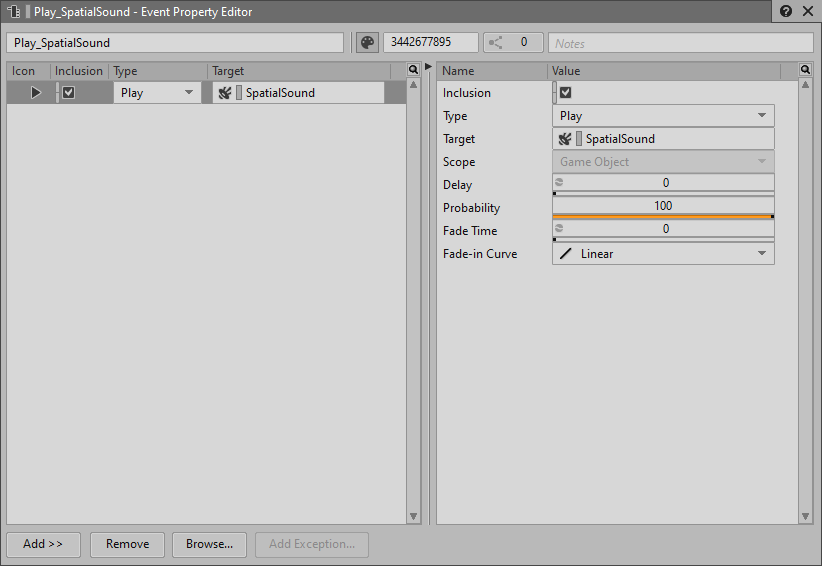Toggle the Inclusion checkbox in the action row
This screenshot has height=566, width=822.
[68, 93]
